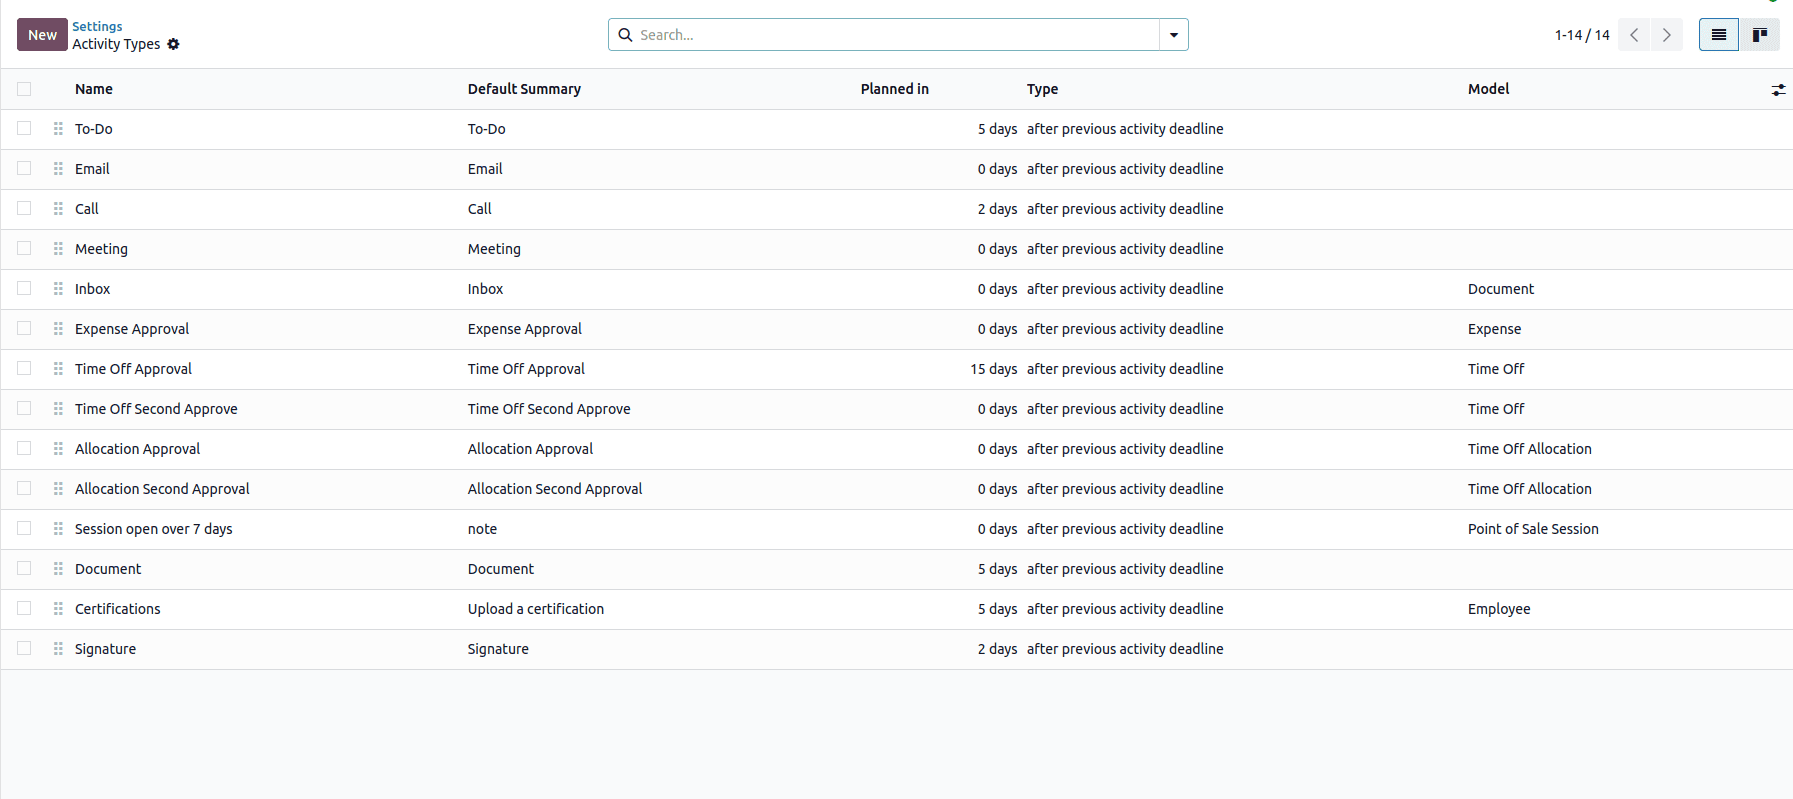Screen dimensions: 1793x799
Task: Open optional columns settings icon
Action: (x=1778, y=90)
